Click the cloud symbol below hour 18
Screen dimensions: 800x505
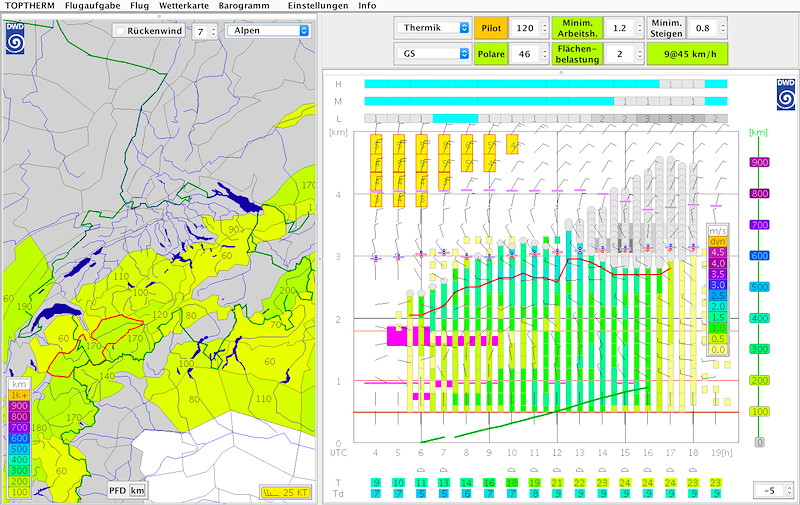point(693,470)
